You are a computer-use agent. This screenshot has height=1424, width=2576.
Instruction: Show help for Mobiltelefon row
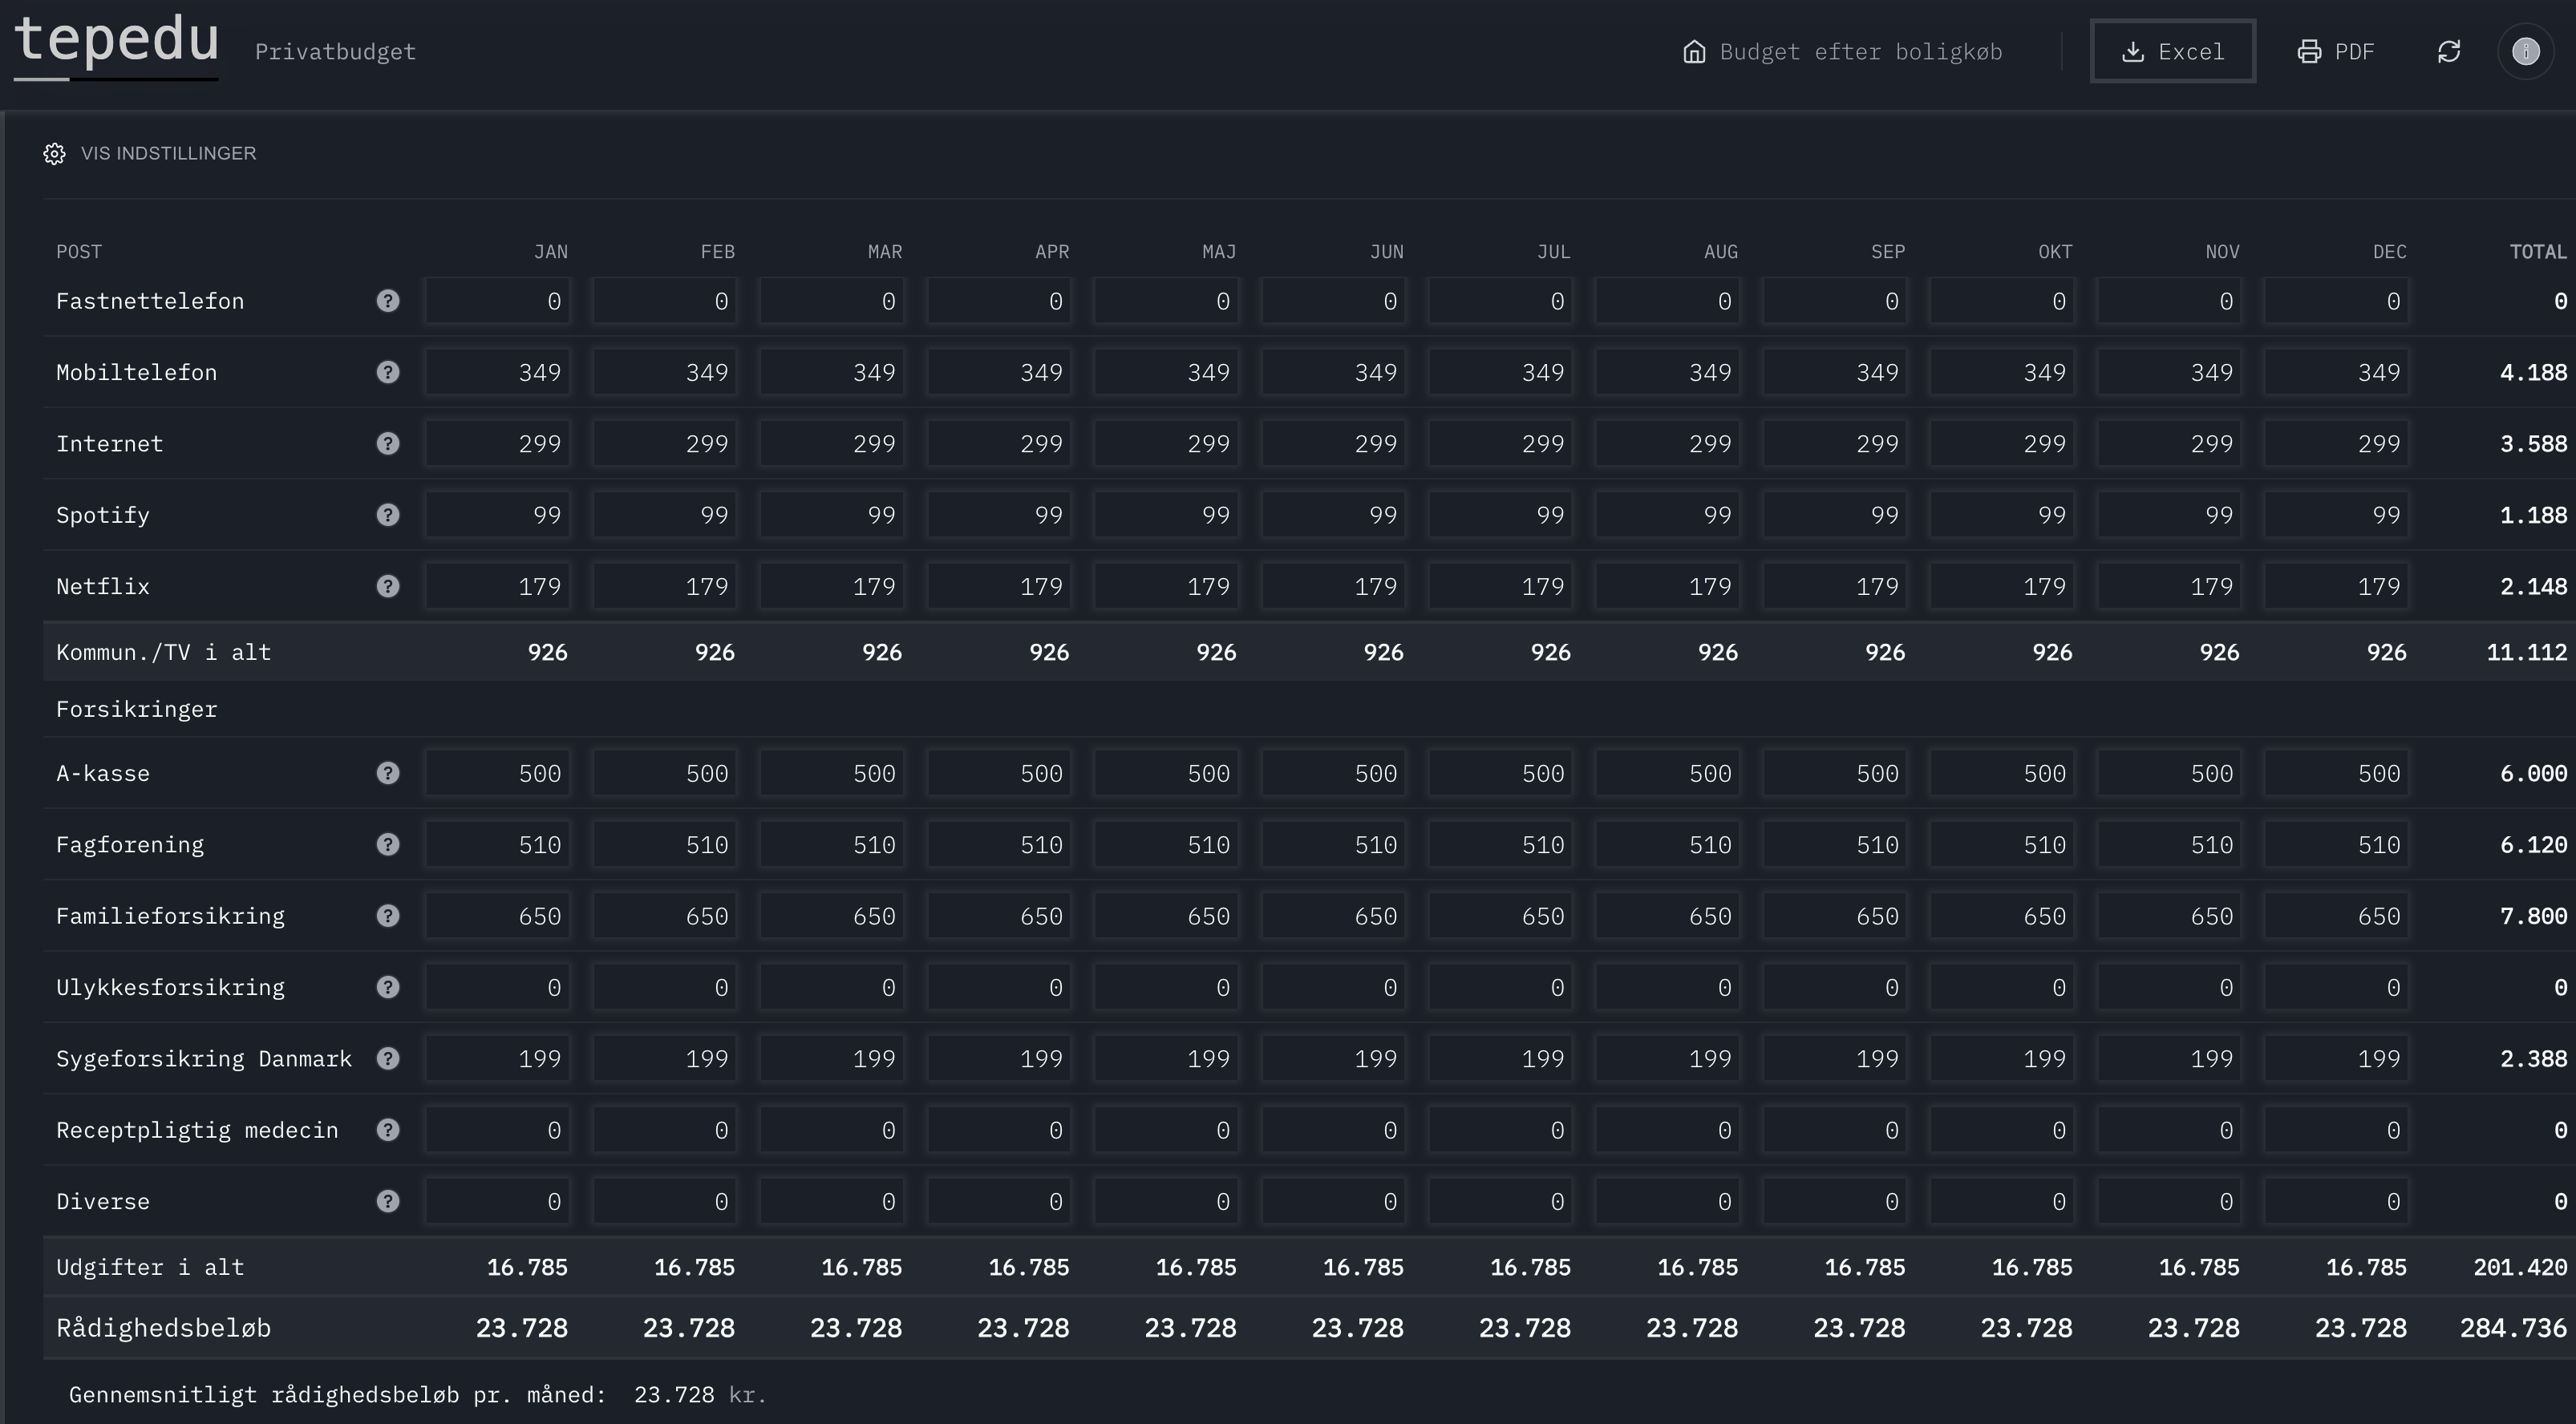[388, 372]
